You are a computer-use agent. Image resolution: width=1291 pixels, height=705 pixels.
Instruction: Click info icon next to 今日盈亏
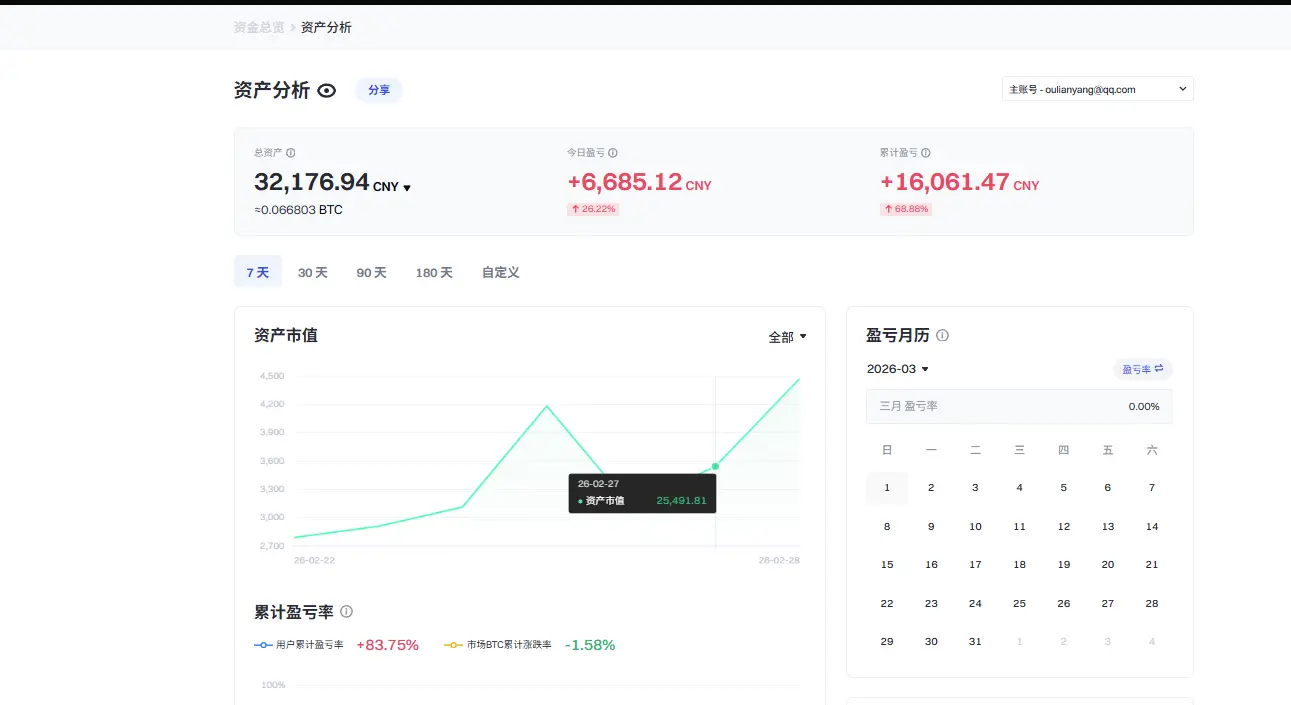pos(613,153)
